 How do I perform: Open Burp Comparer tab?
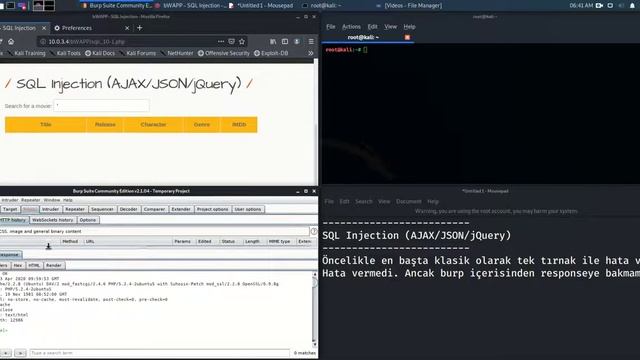[154, 209]
